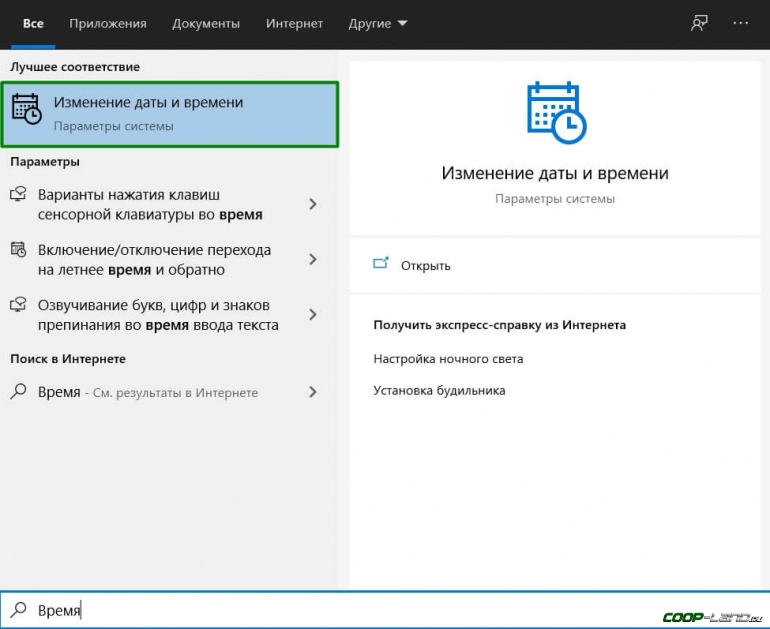Open the Настройка ночного света link

click(448, 358)
